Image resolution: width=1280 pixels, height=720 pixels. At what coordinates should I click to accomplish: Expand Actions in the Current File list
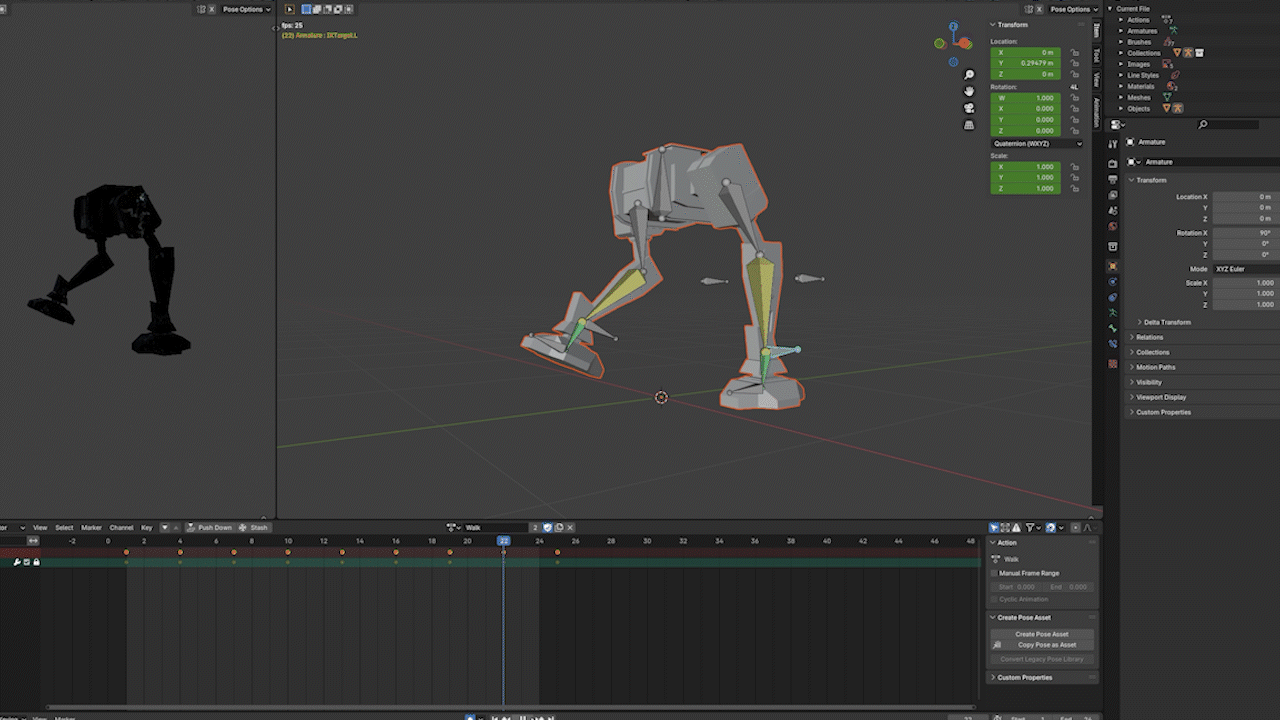pos(1121,20)
